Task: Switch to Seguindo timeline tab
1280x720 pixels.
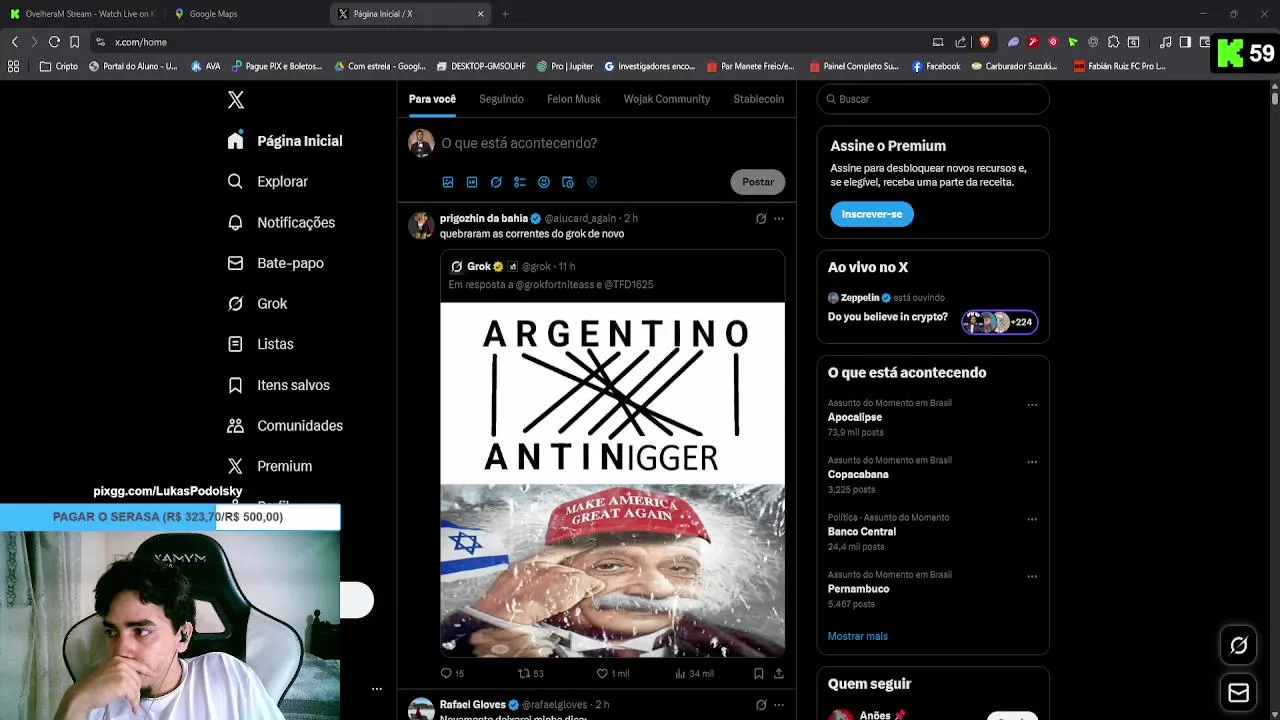Action: coord(501,99)
